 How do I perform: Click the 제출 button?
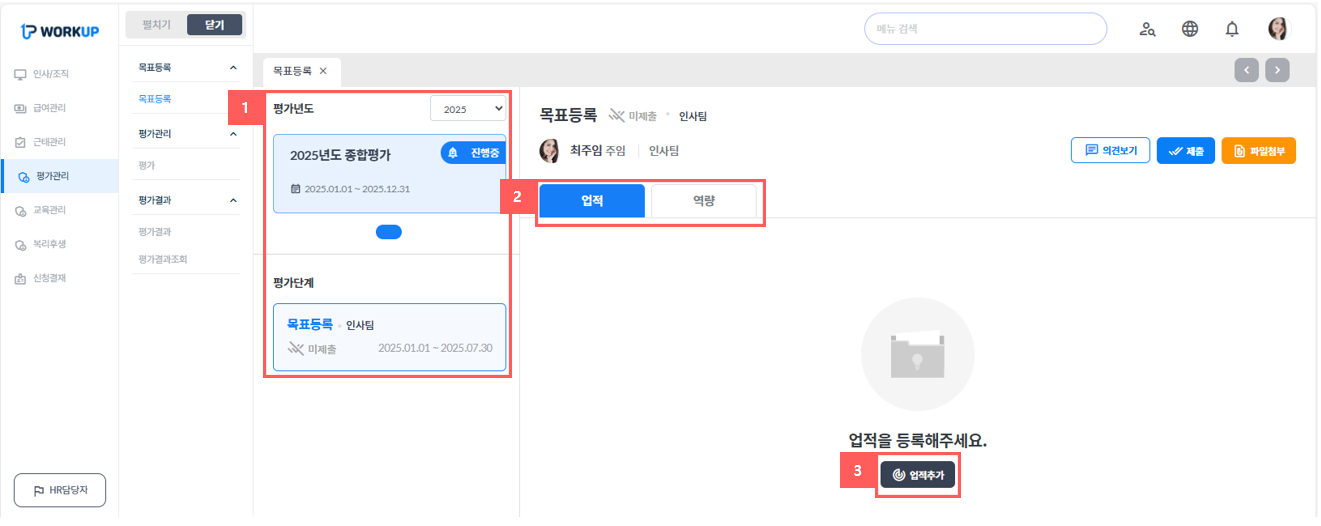[x=1185, y=151]
